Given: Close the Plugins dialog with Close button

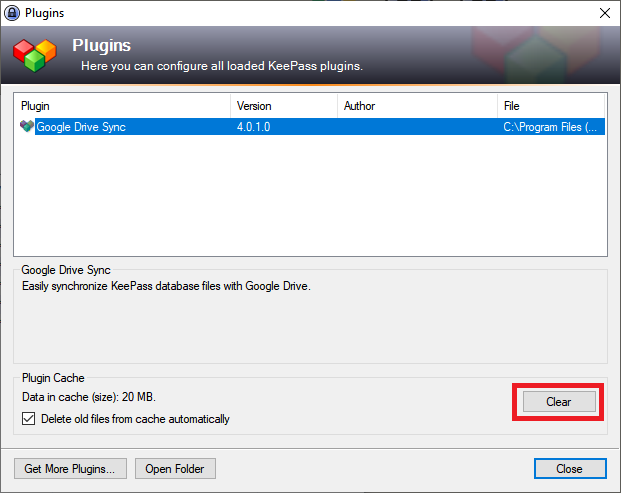Looking at the screenshot, I should click(570, 468).
